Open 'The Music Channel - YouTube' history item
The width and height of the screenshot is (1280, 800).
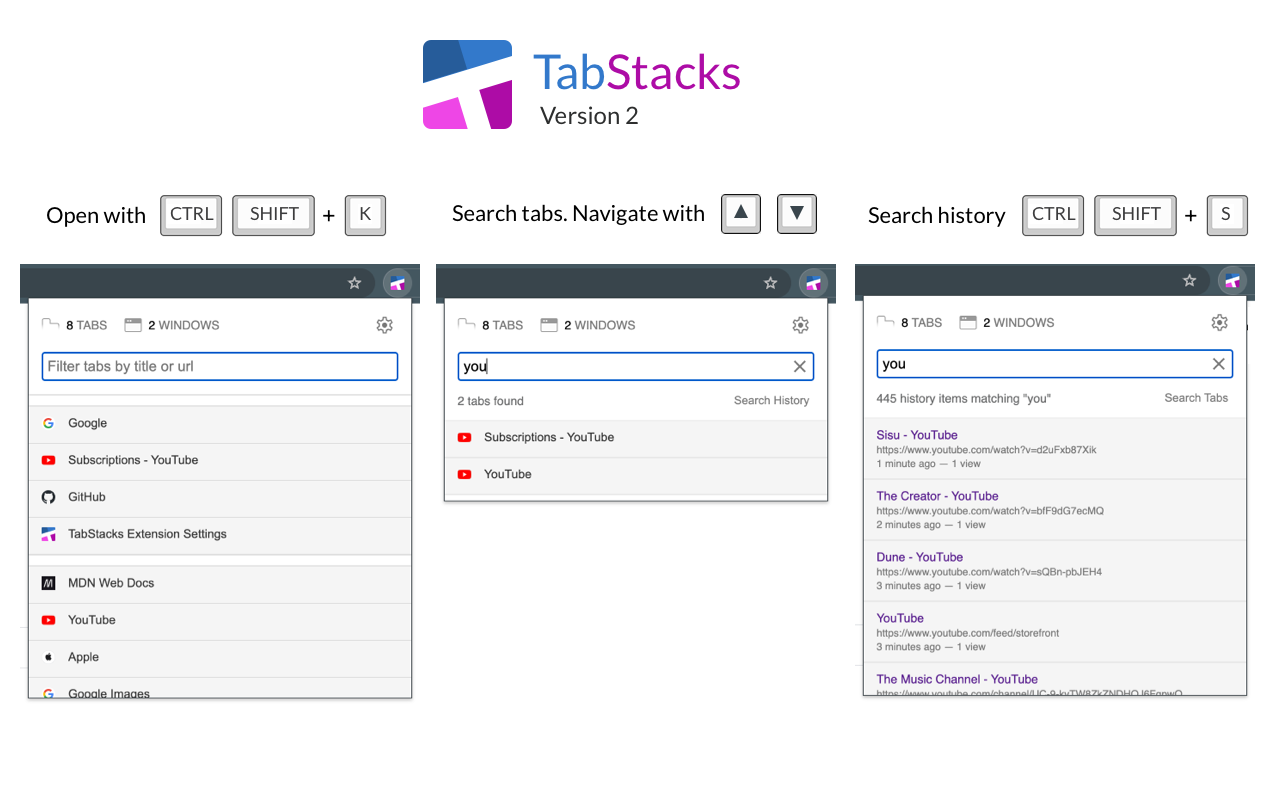coord(1055,679)
